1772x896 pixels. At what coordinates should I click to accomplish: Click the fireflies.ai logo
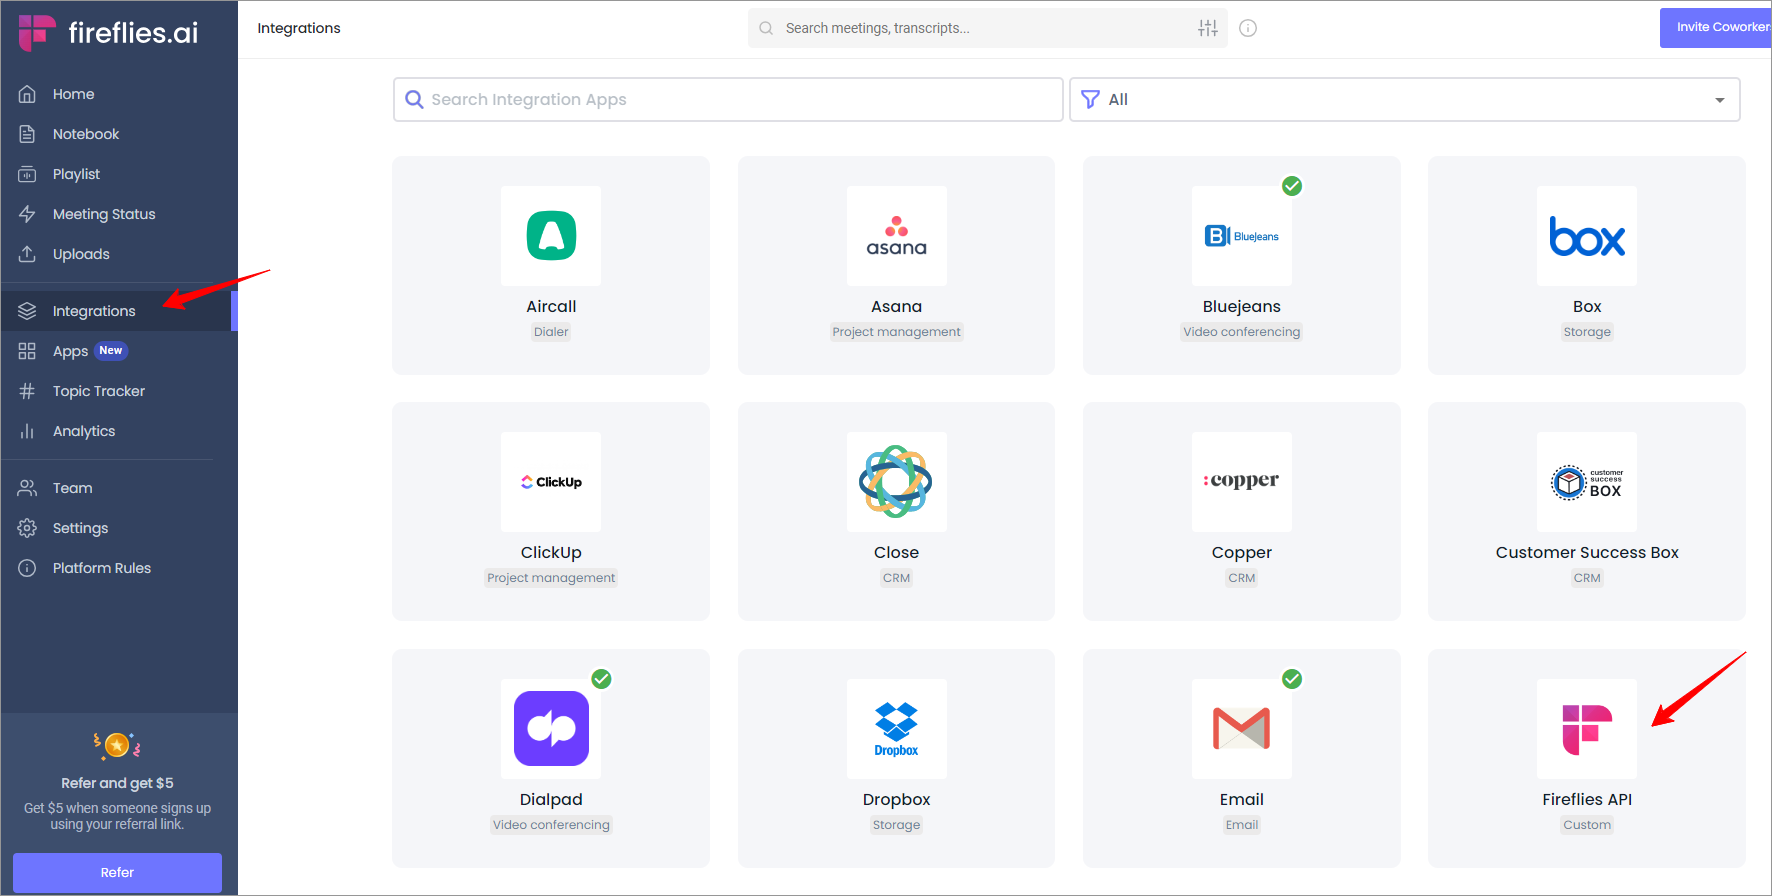[108, 32]
